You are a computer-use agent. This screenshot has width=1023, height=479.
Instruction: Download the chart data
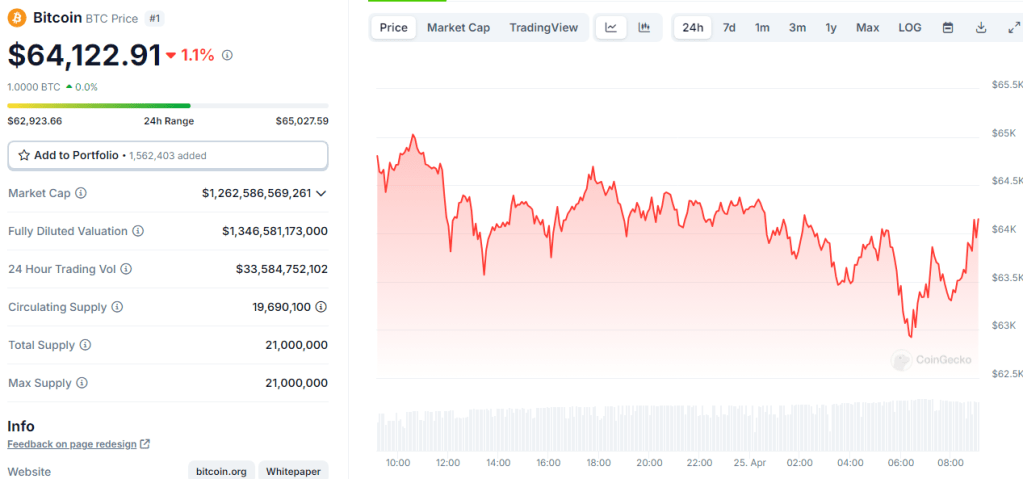click(981, 27)
